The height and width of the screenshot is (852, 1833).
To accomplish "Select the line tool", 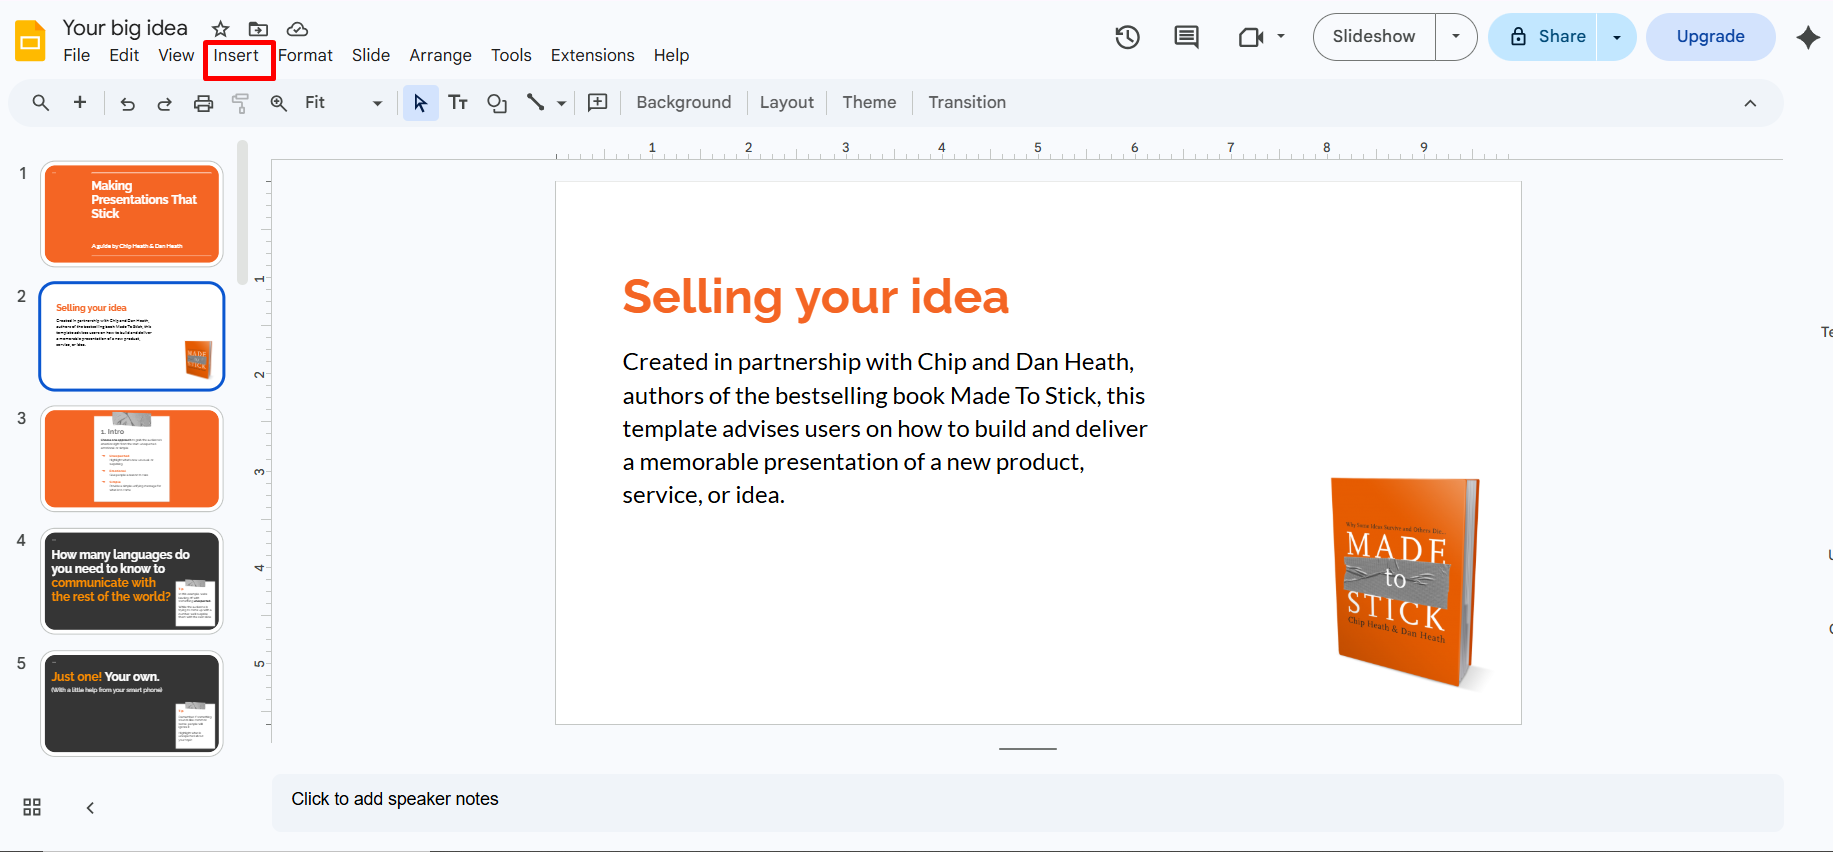I will pyautogui.click(x=536, y=102).
